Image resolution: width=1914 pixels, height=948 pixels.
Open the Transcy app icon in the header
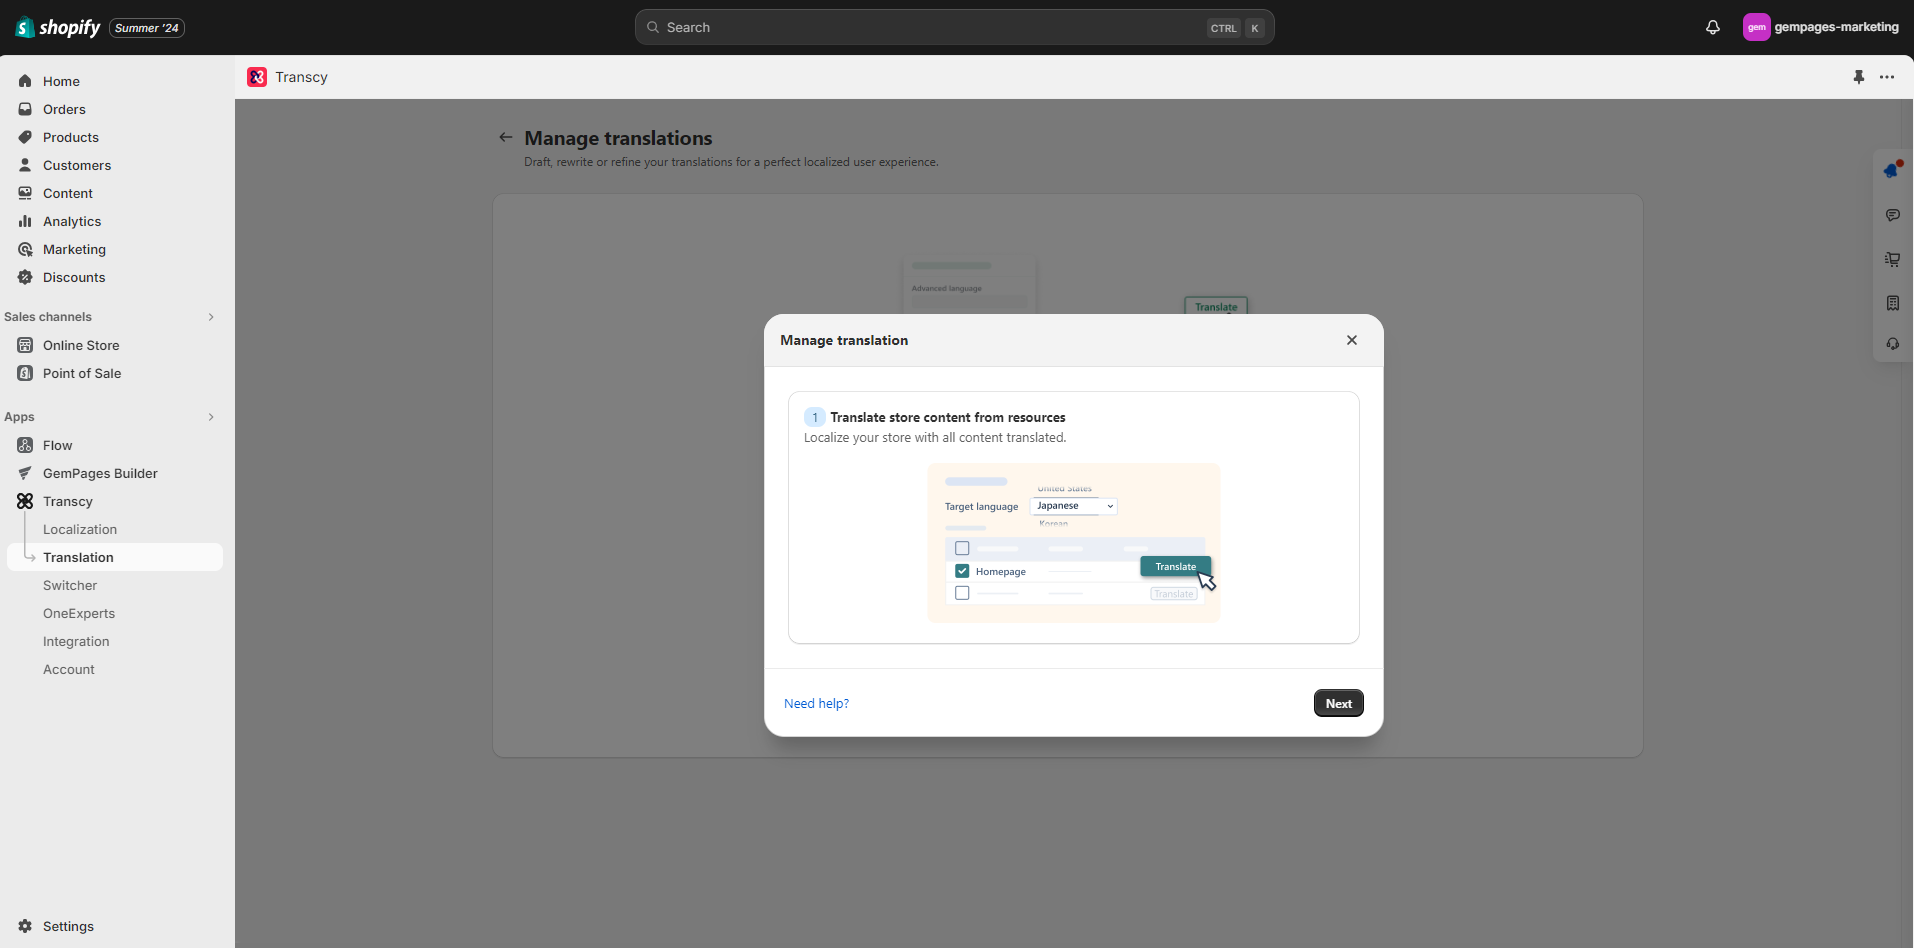(x=257, y=77)
